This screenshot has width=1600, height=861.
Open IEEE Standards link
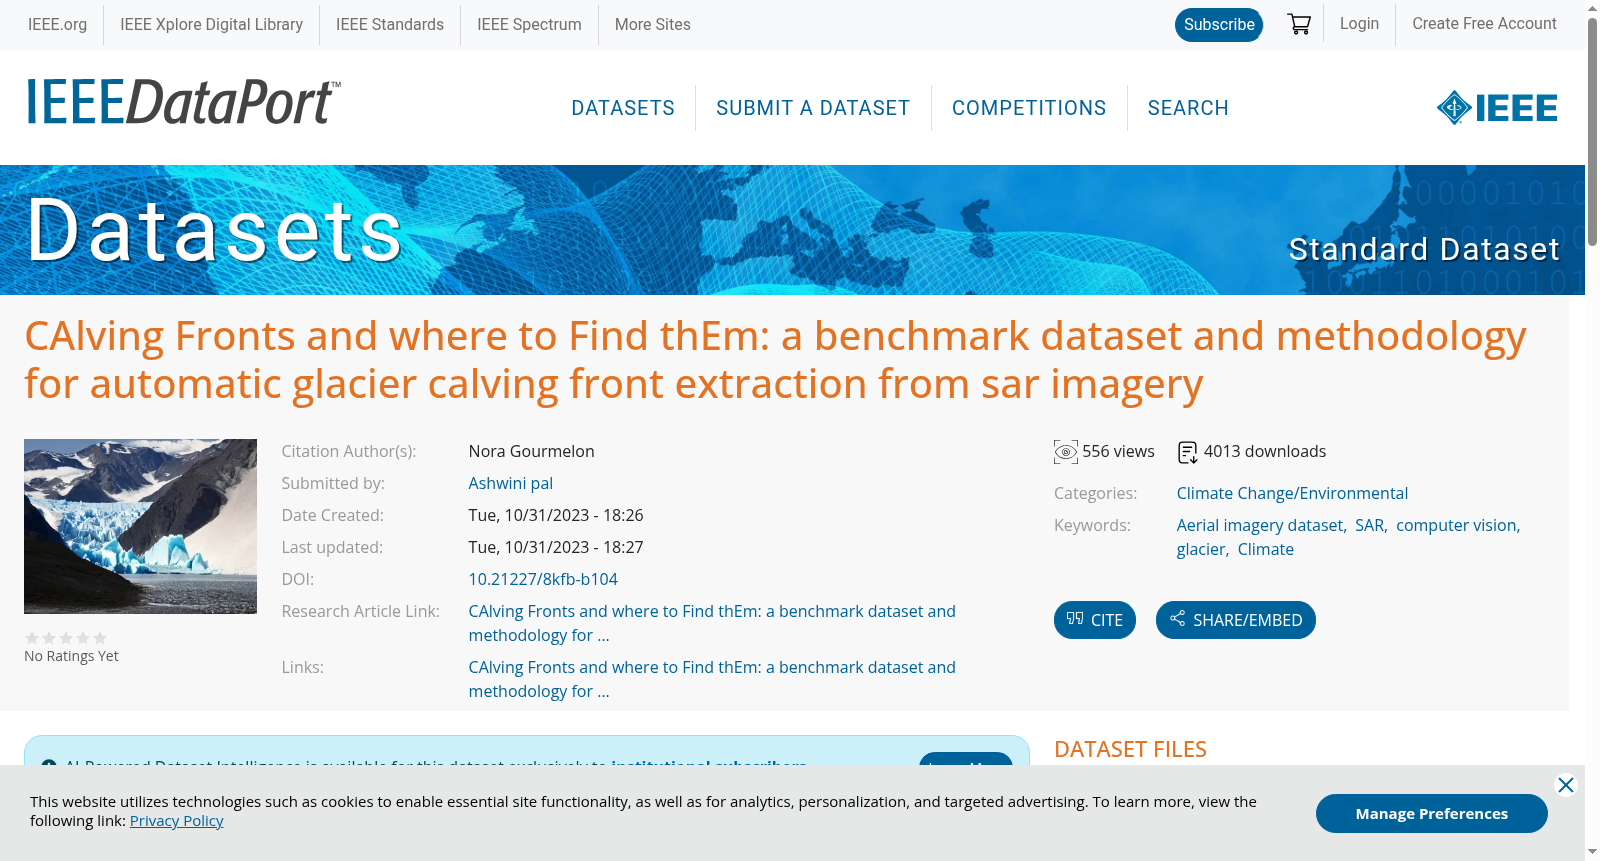(x=390, y=24)
